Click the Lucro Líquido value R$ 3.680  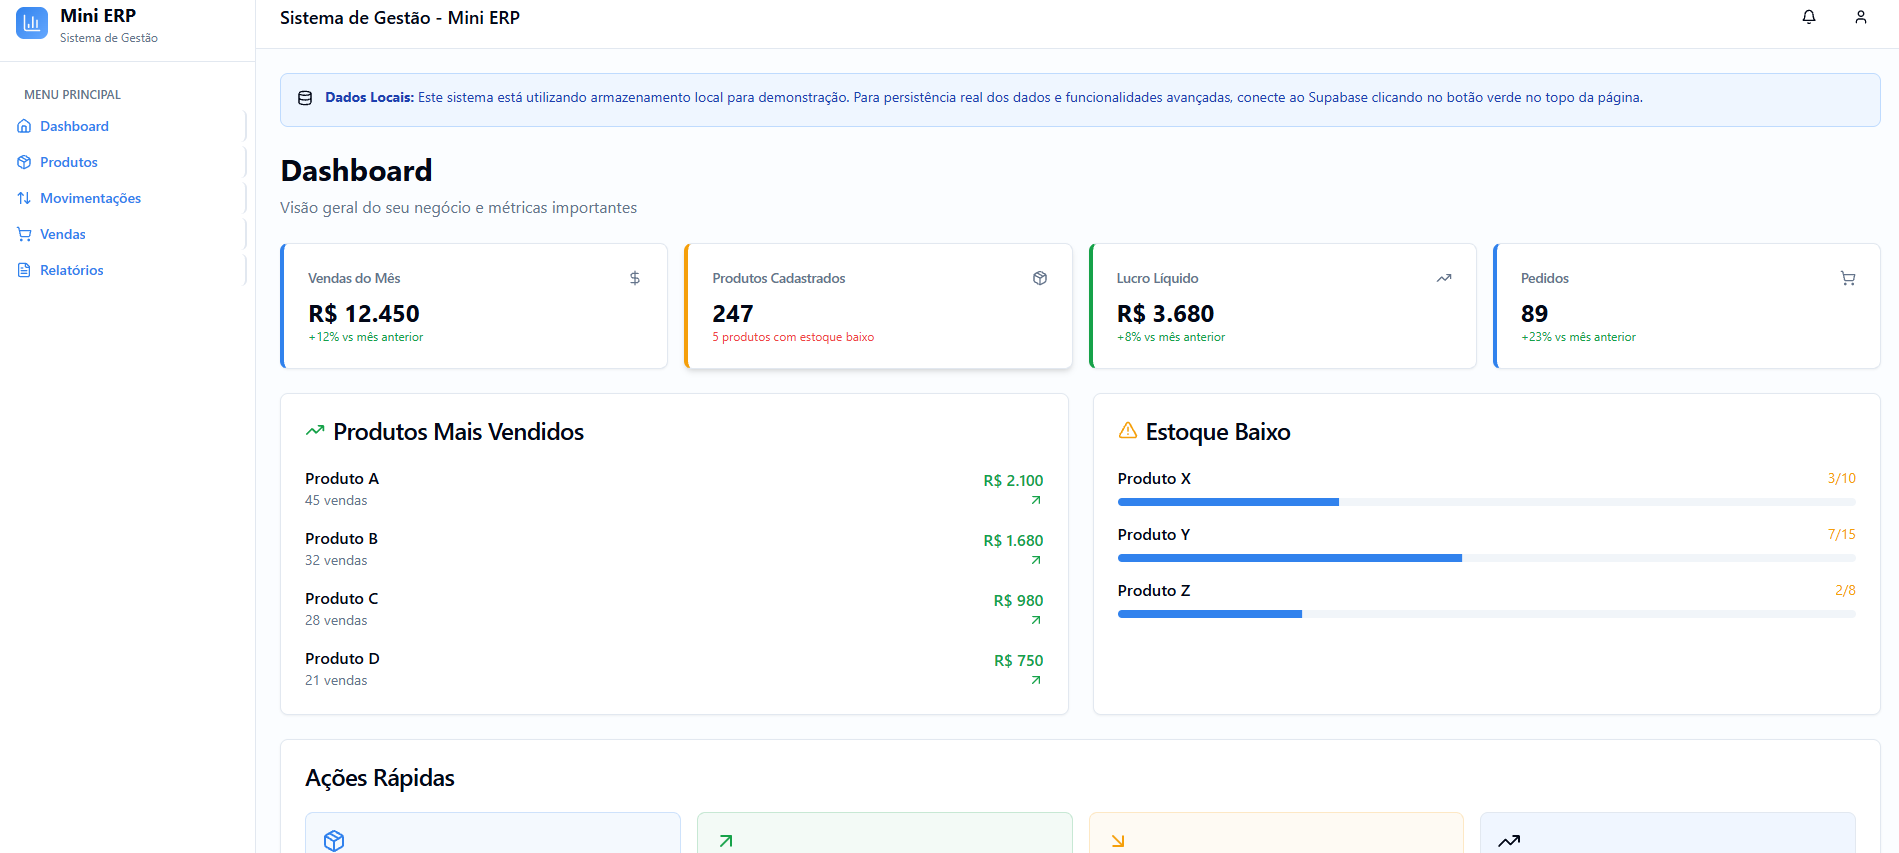pyautogui.click(x=1165, y=314)
